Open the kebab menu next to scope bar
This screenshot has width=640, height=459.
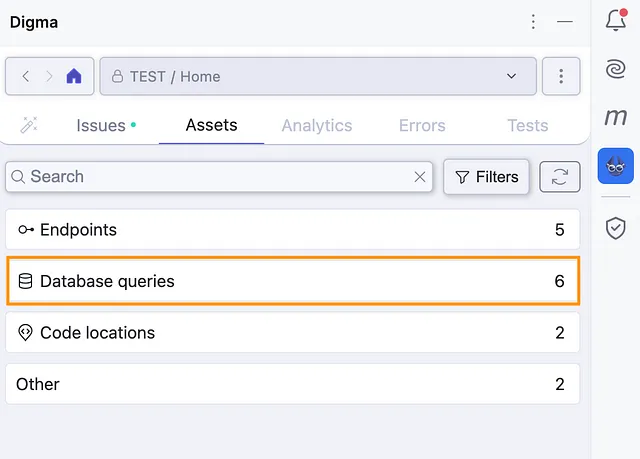(x=561, y=76)
